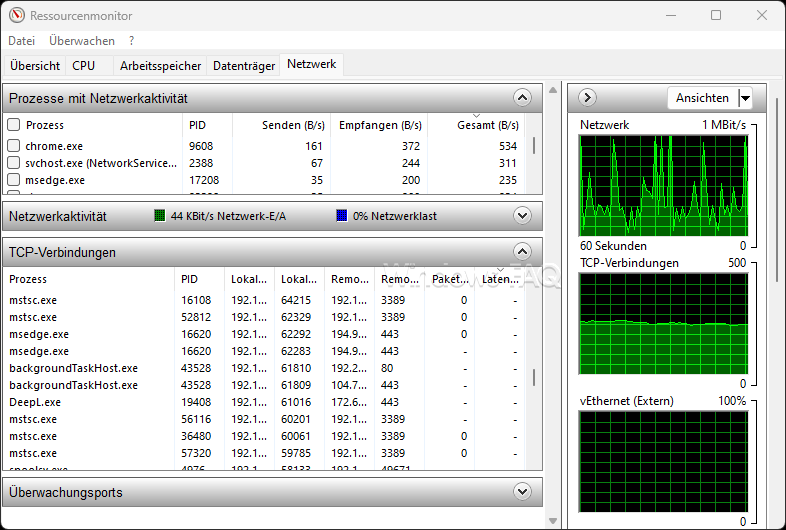Screen dimensions: 786x530
Task: Click the 0% Netzwerklast text
Action: point(395,216)
